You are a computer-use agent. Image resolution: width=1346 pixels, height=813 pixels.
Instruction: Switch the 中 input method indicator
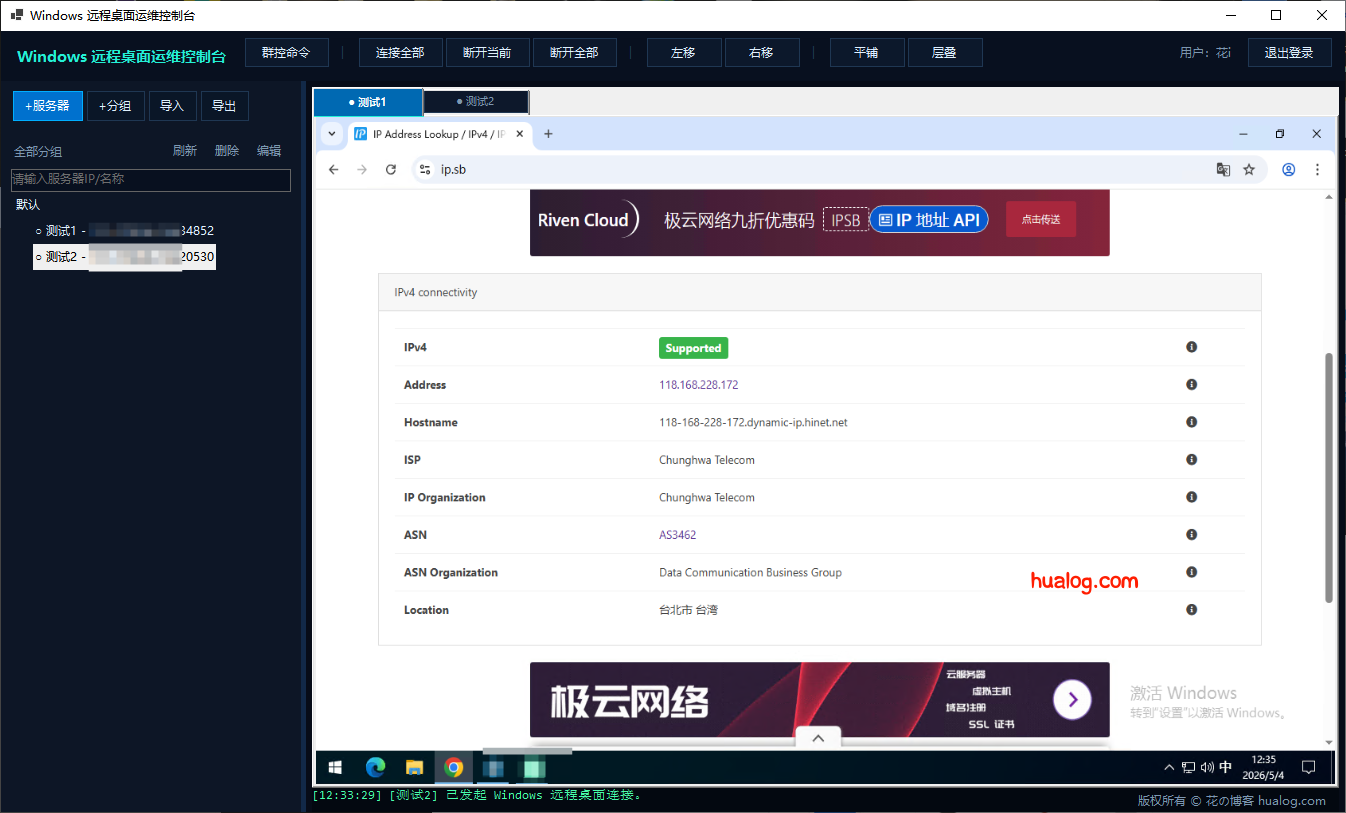coord(1226,767)
